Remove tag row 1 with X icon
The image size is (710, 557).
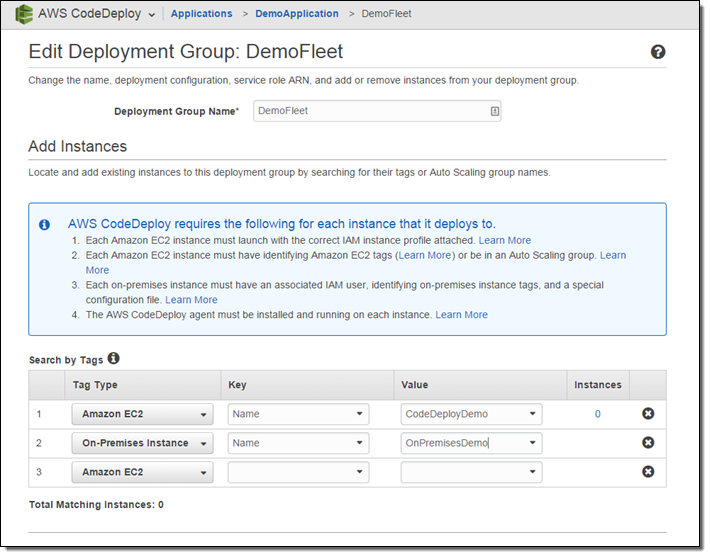coord(648,413)
